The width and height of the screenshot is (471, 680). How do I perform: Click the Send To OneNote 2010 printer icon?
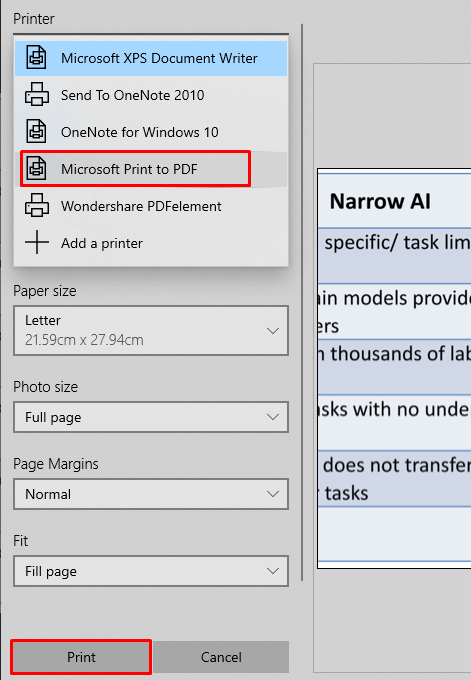click(x=36, y=95)
